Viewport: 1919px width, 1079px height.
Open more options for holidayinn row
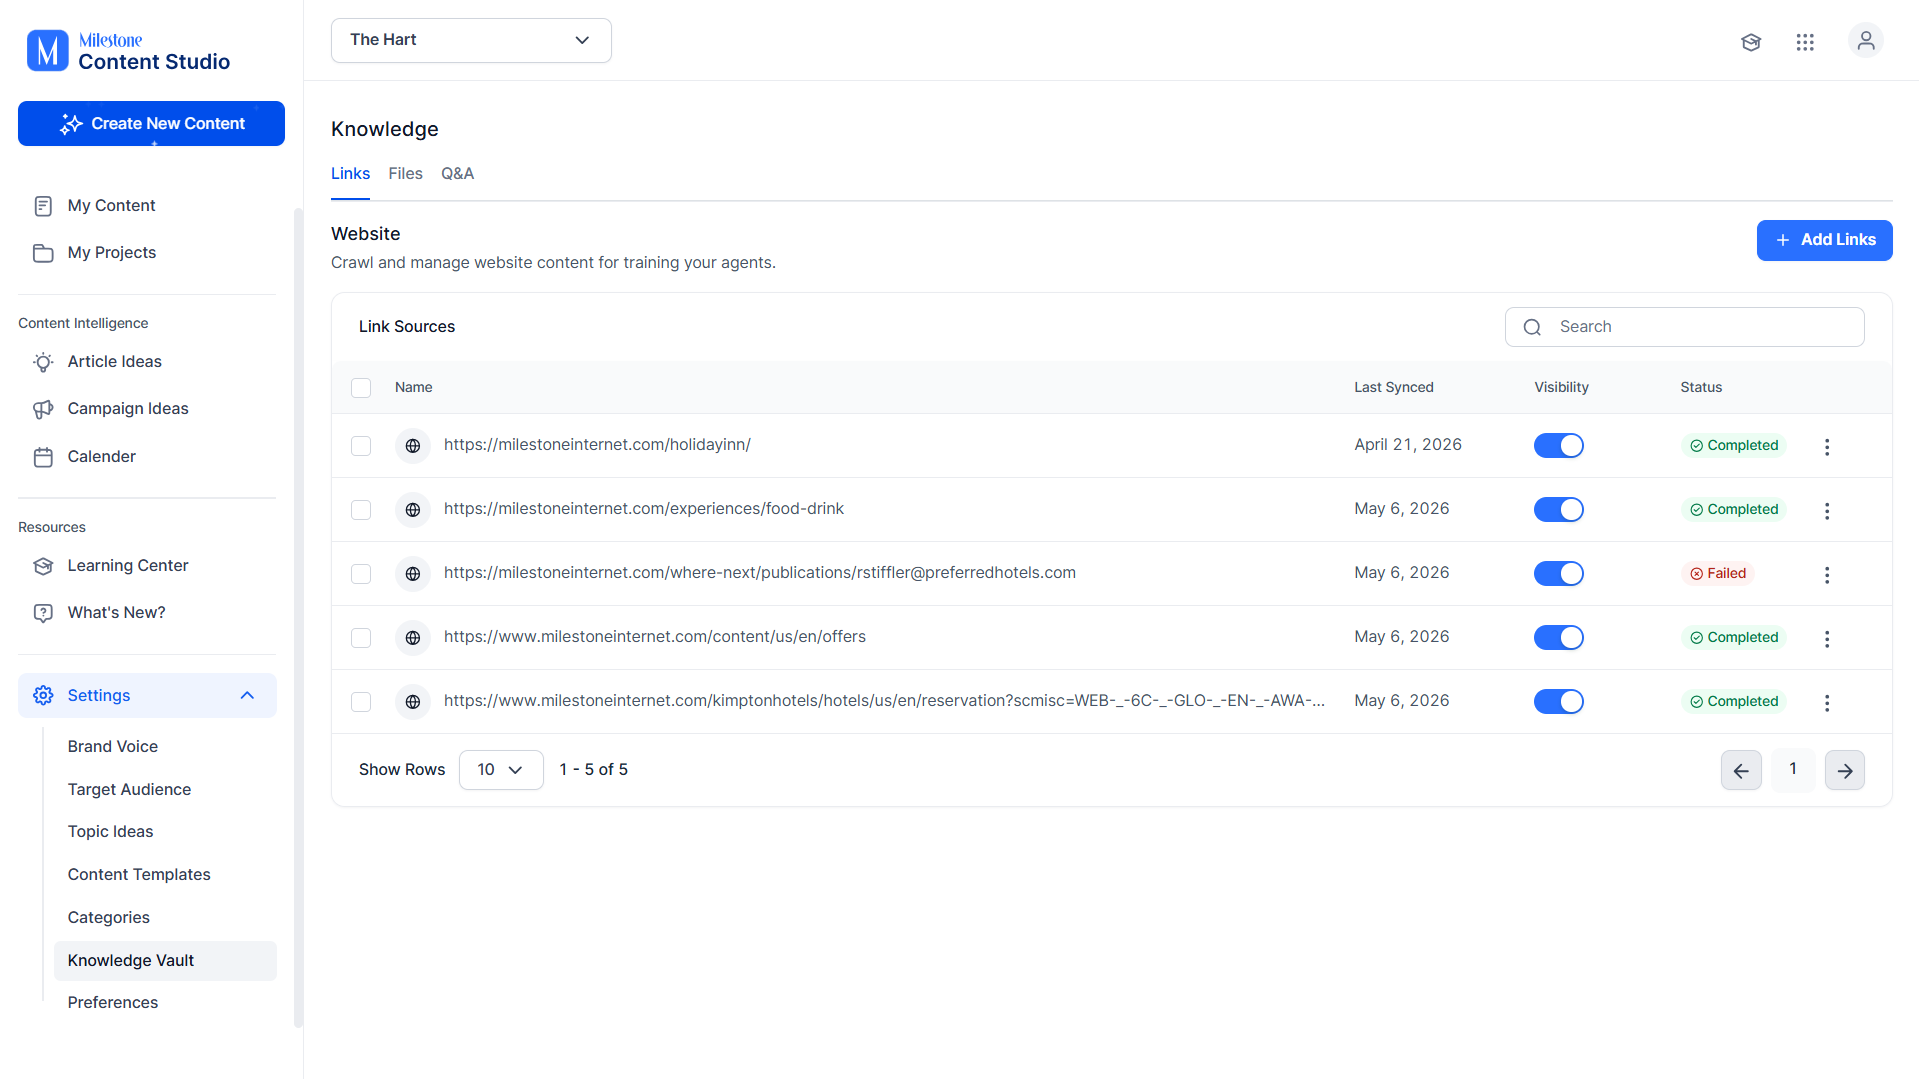(1827, 447)
